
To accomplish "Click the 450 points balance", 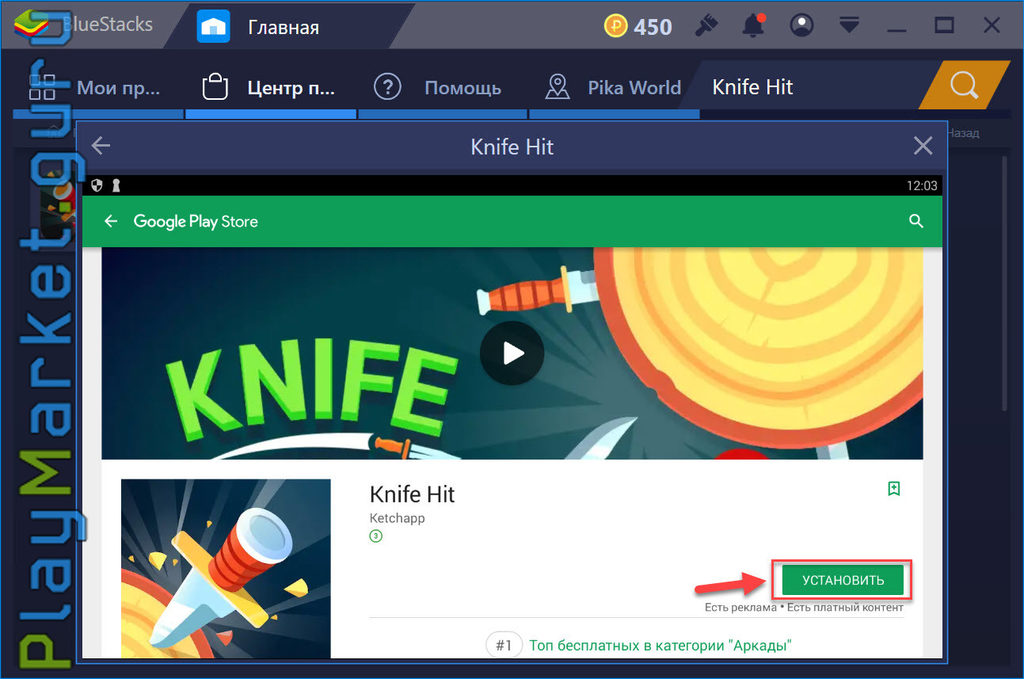I will click(x=652, y=27).
